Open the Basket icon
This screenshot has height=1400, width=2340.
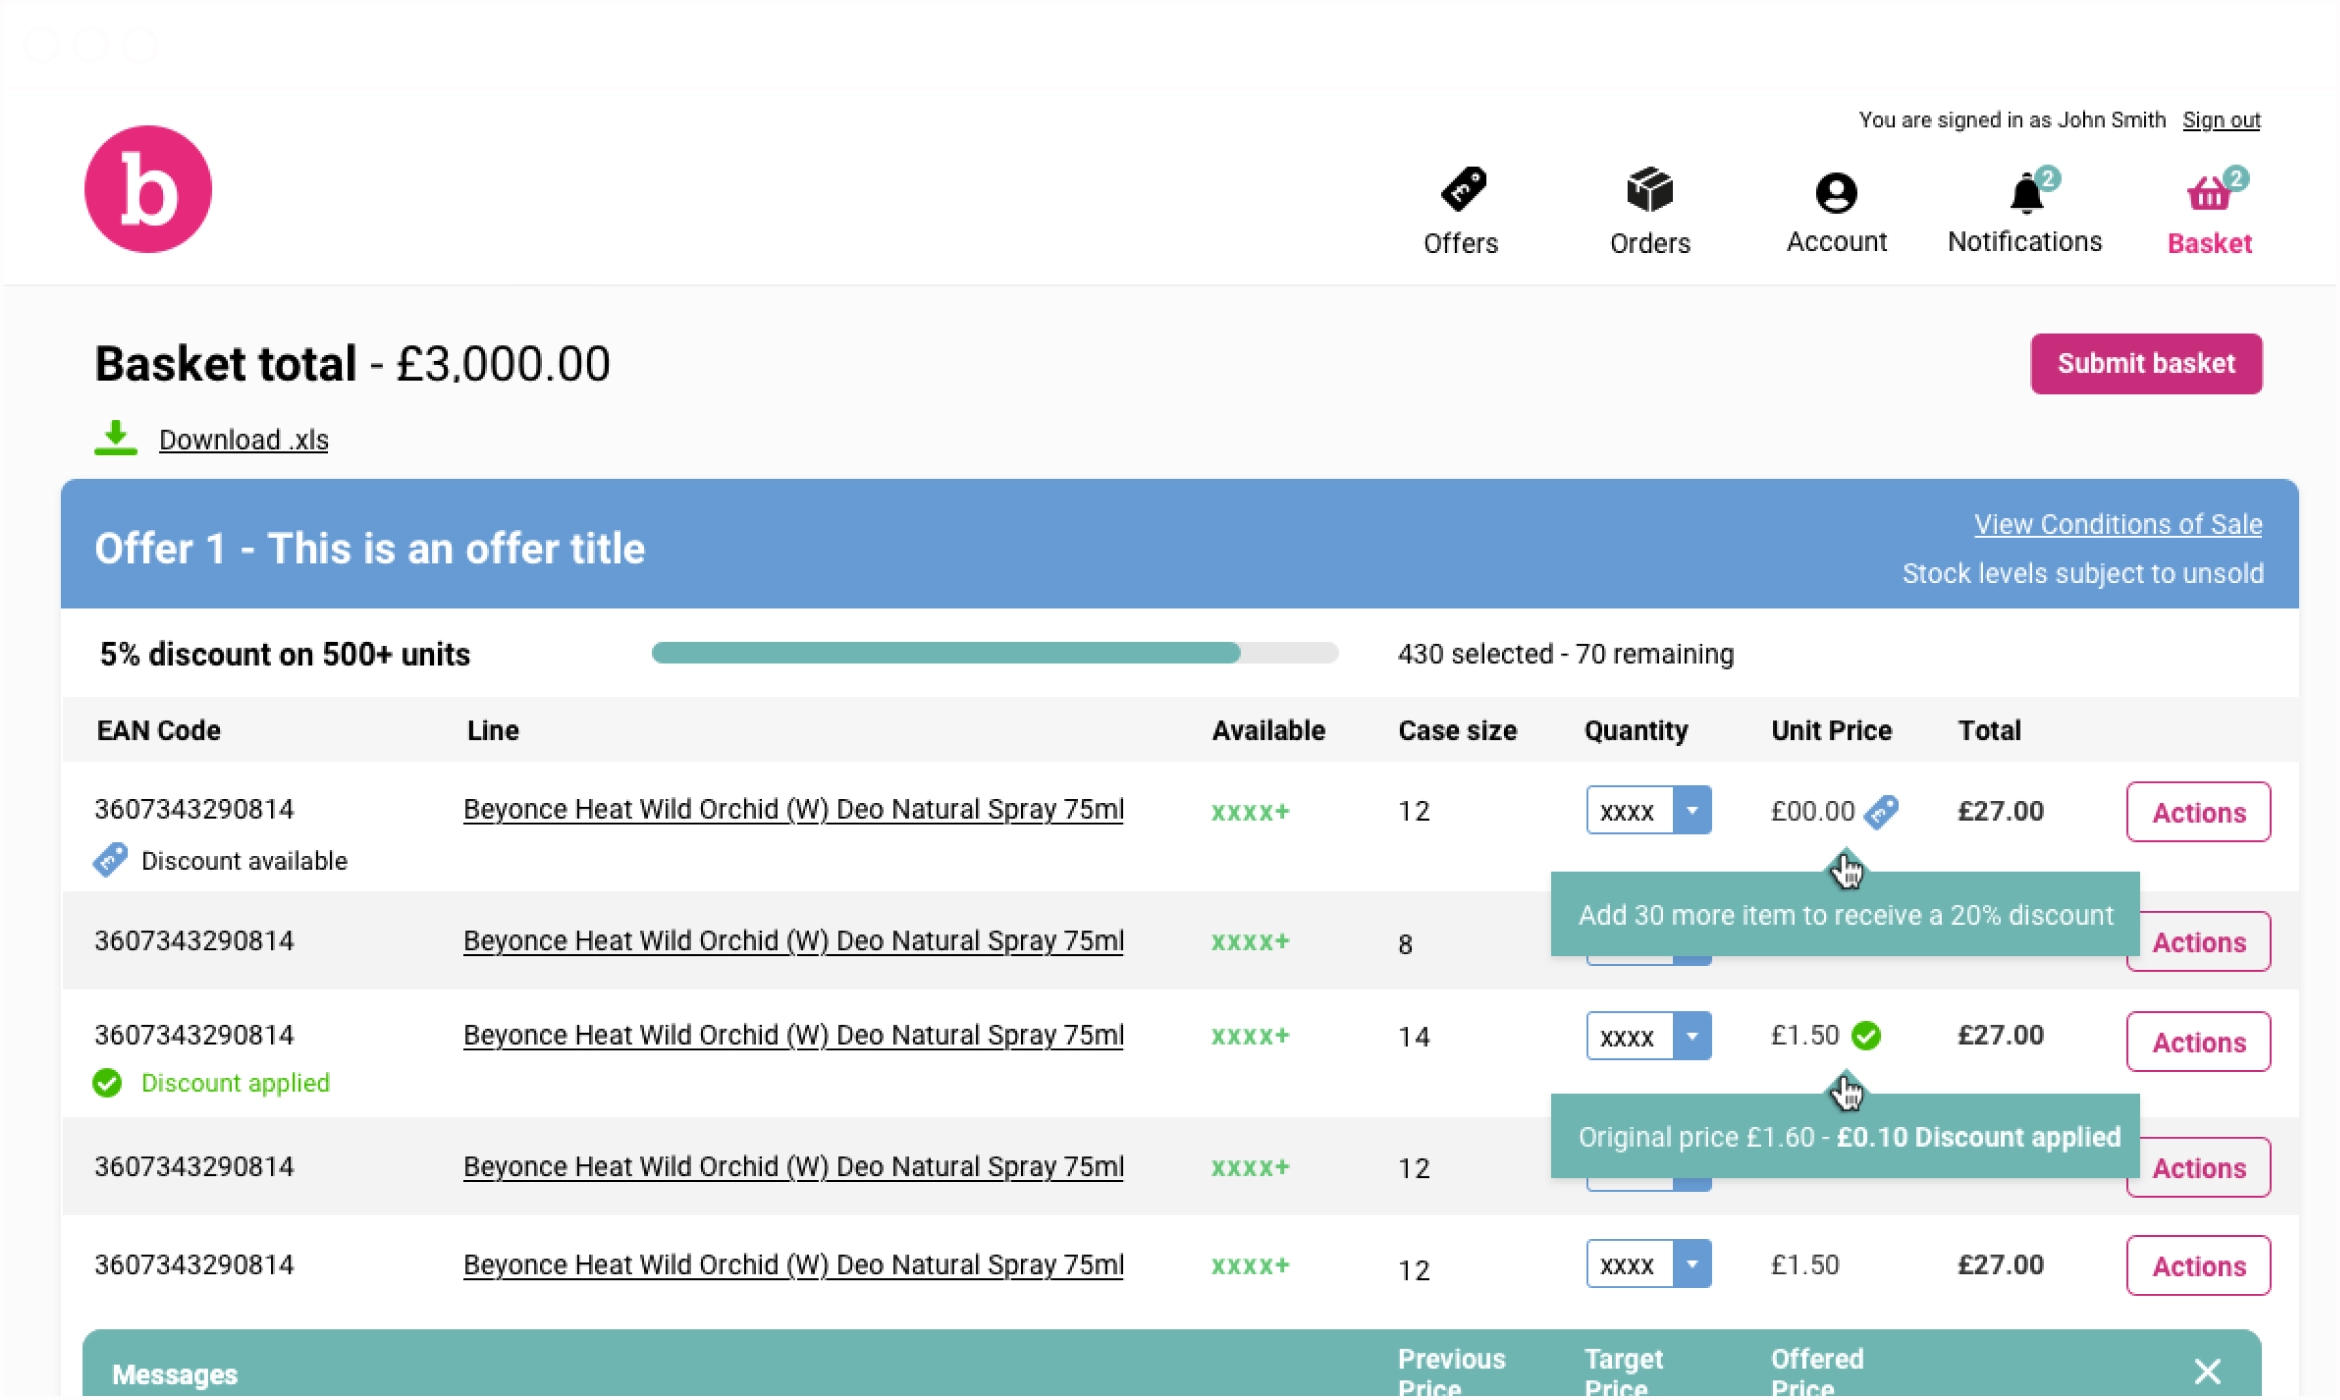point(2209,192)
